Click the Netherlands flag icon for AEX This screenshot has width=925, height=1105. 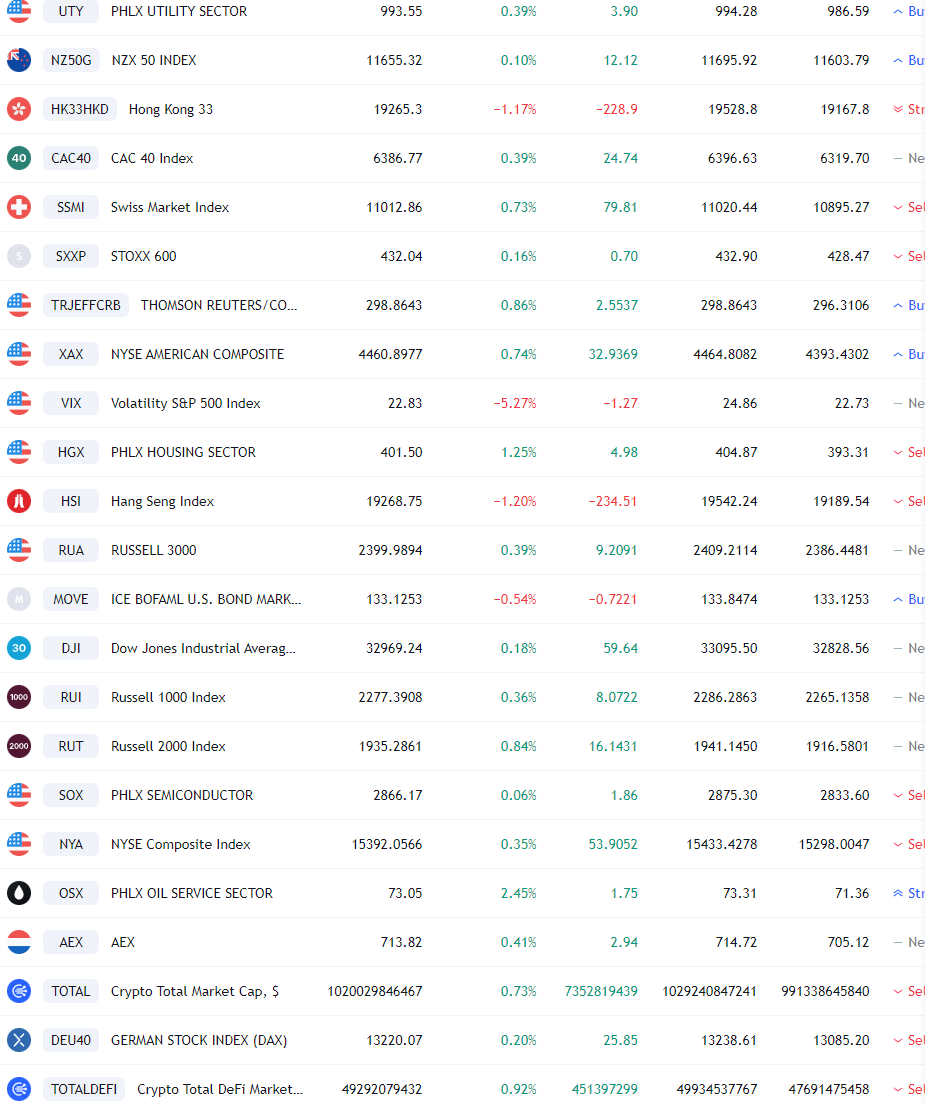19,942
